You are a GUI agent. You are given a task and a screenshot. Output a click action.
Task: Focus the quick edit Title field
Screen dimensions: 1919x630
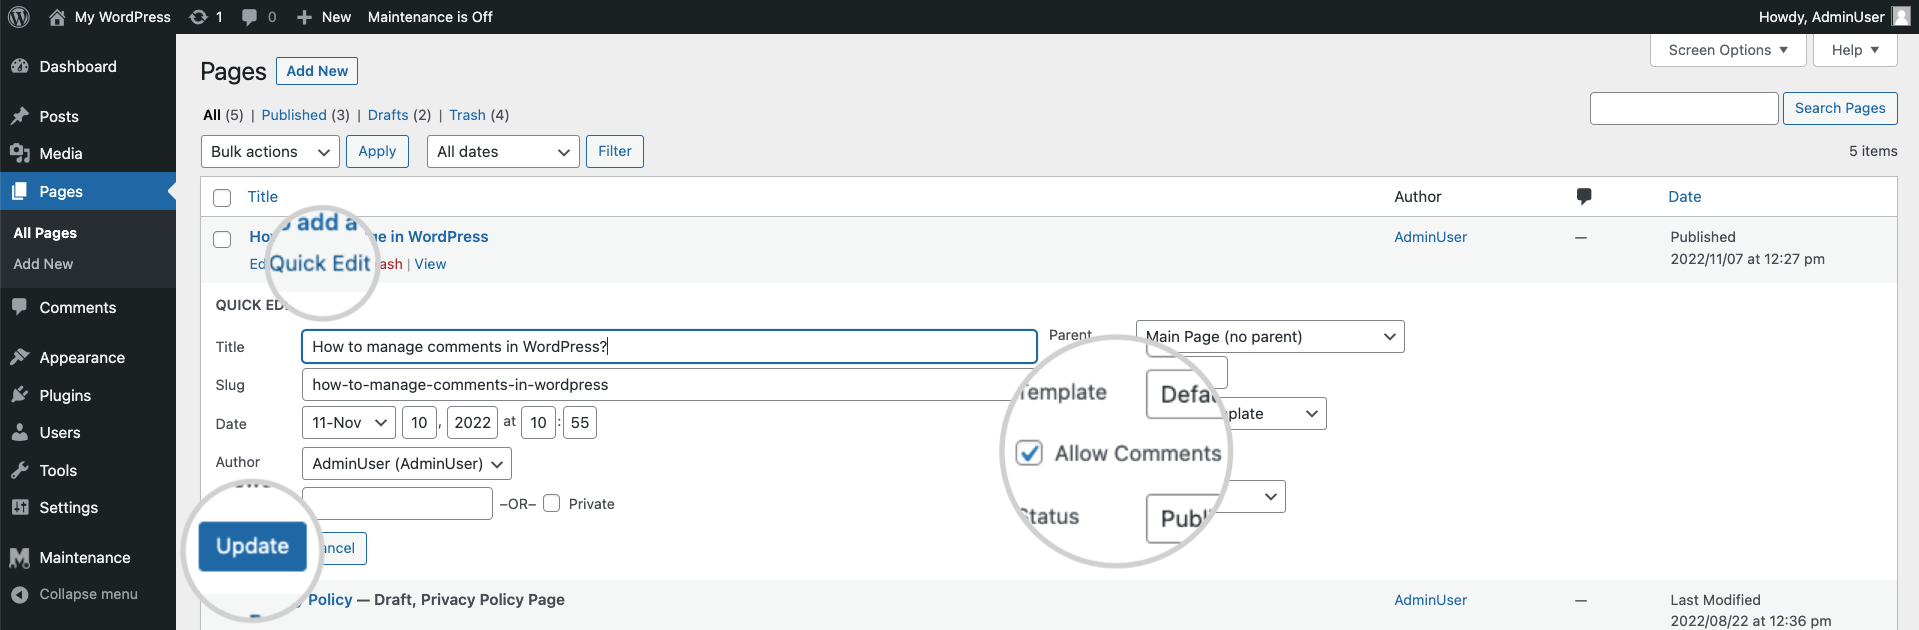(669, 347)
